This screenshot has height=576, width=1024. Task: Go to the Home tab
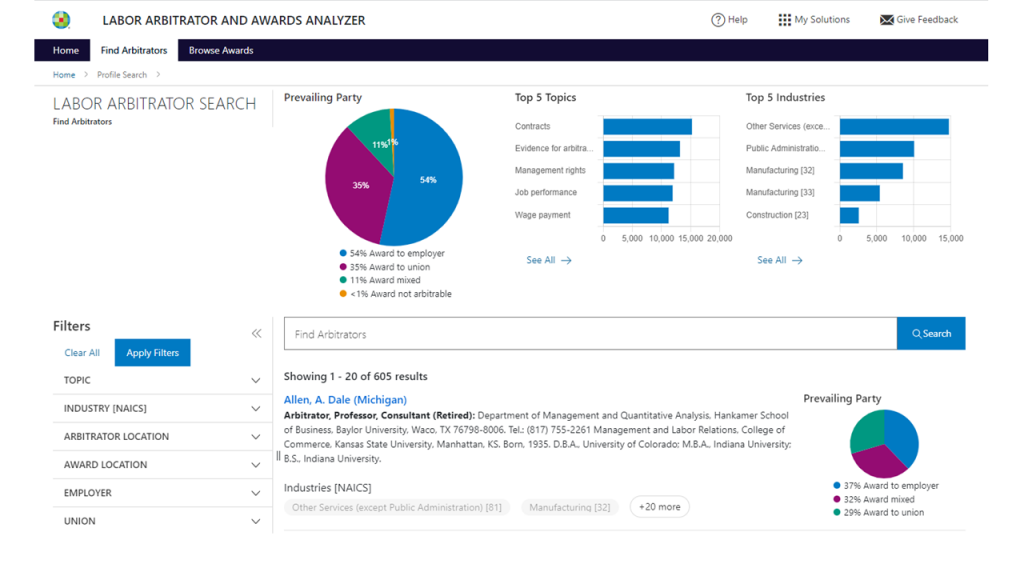66,50
